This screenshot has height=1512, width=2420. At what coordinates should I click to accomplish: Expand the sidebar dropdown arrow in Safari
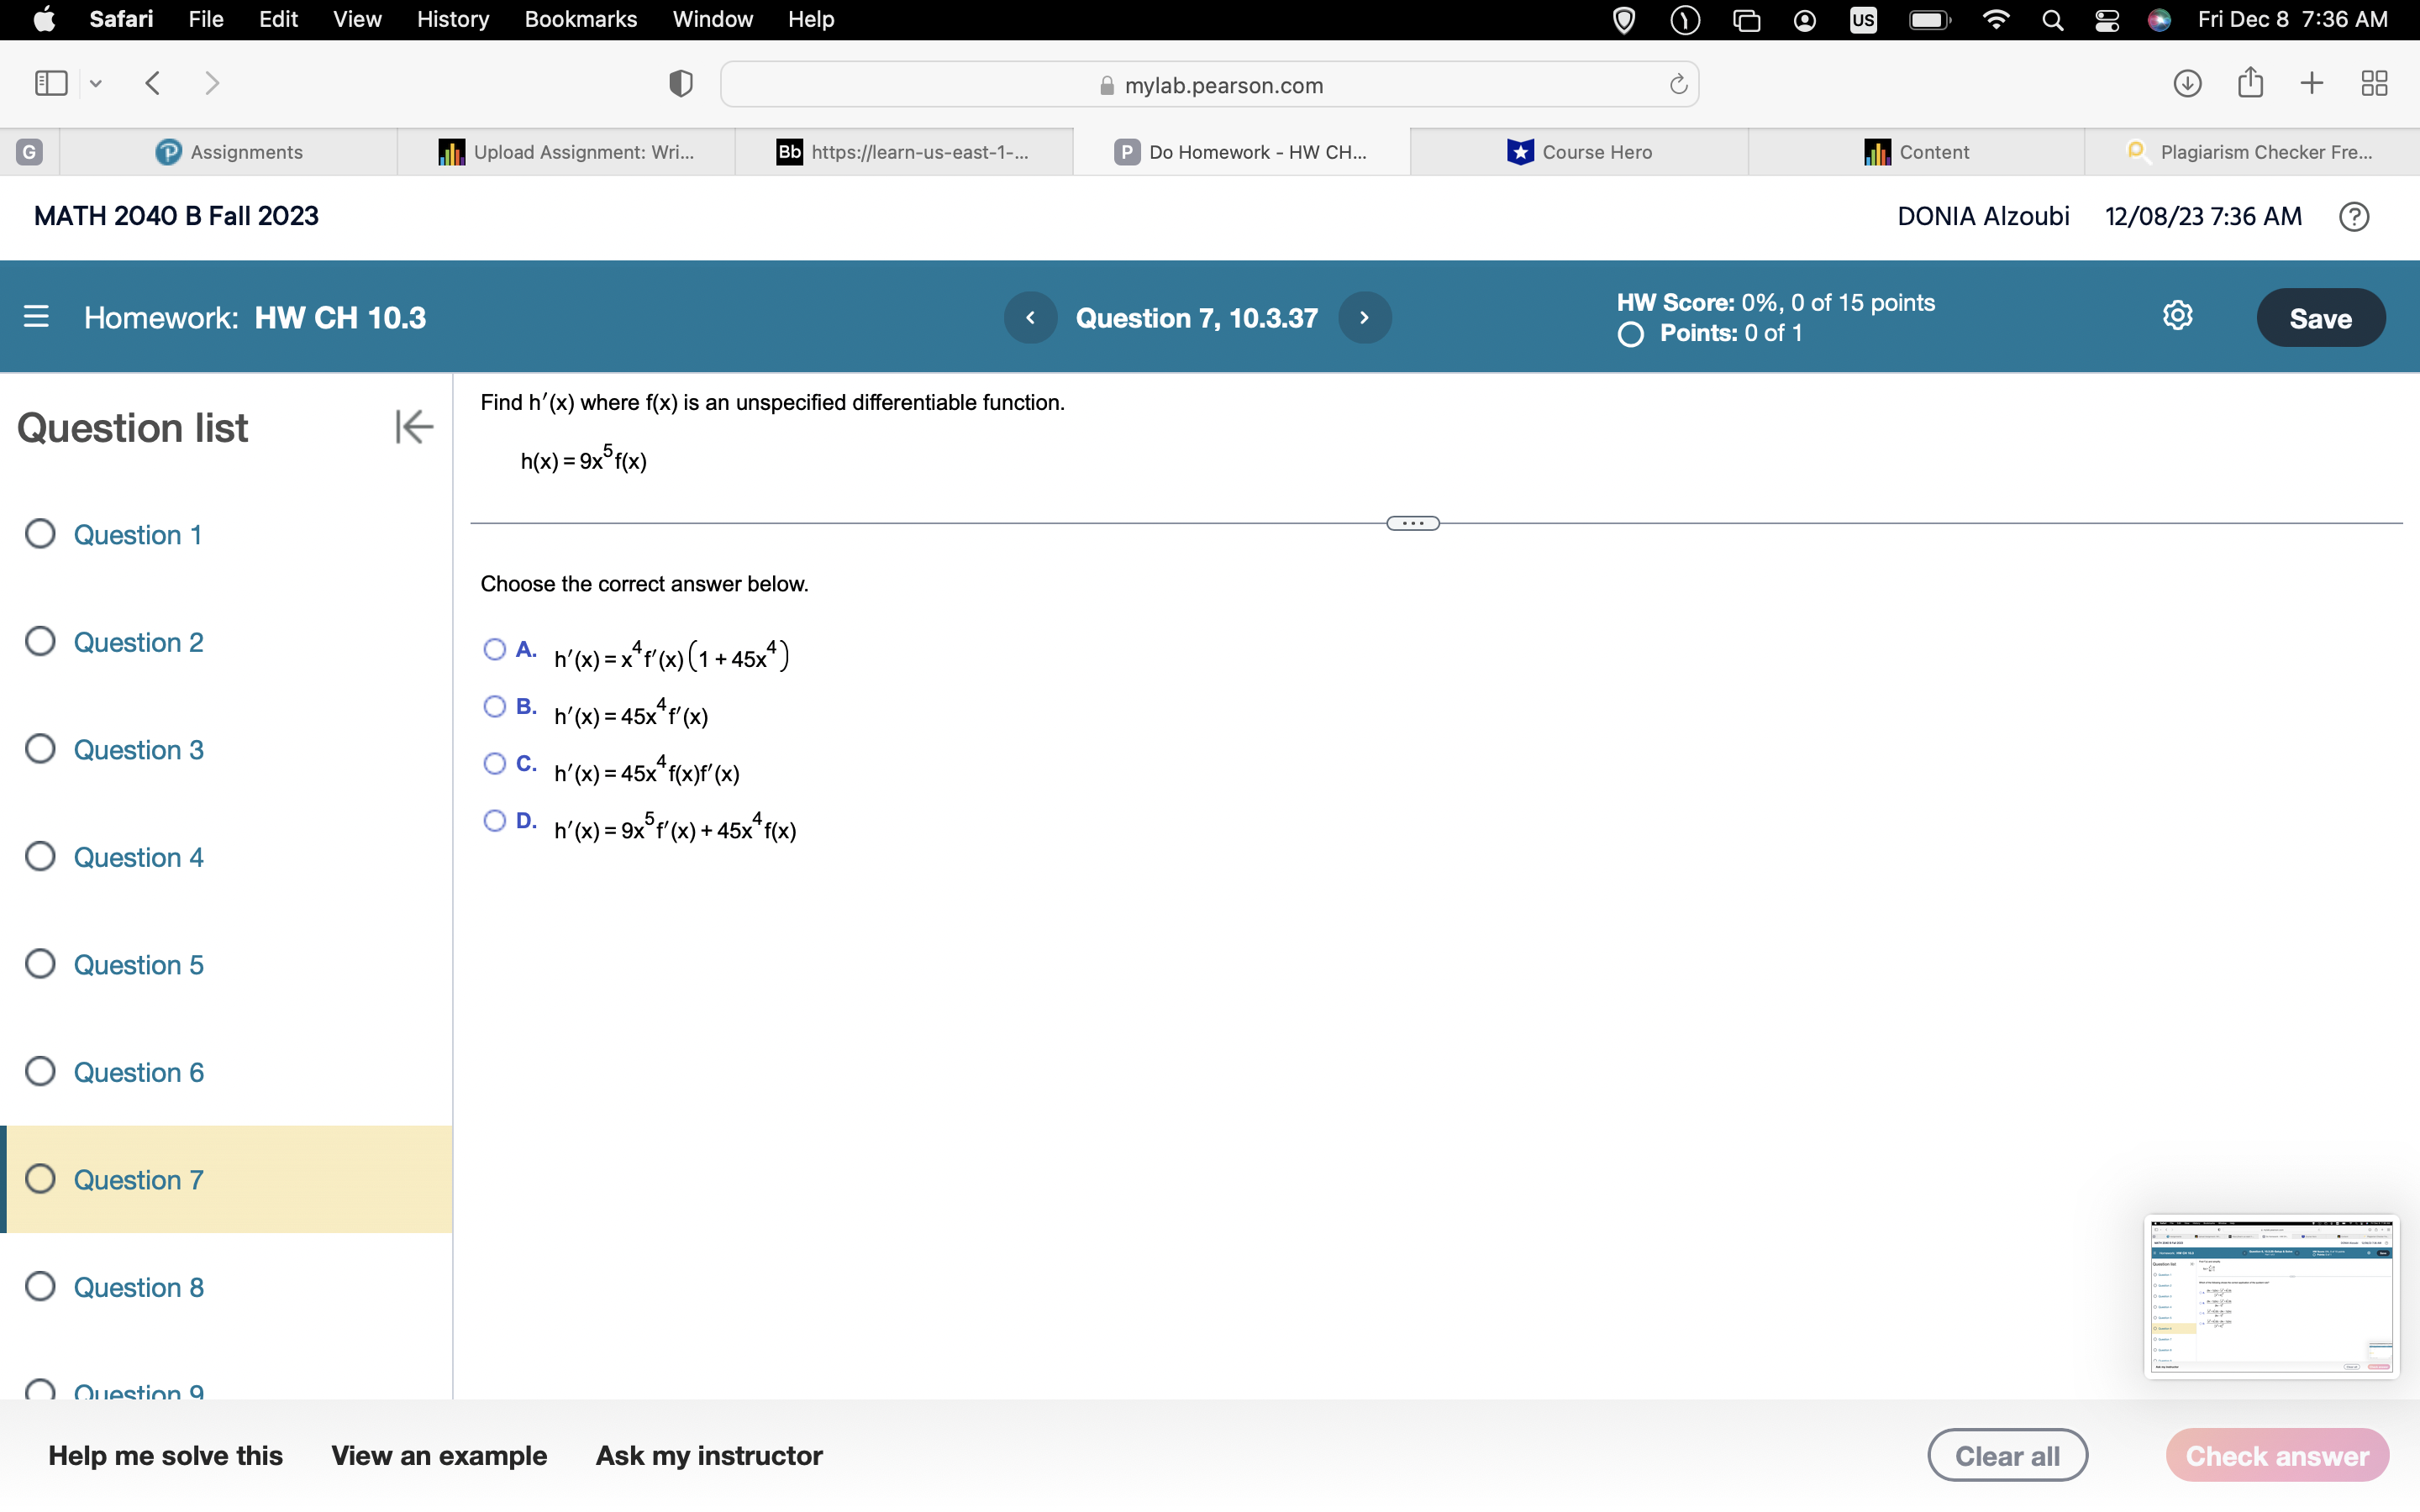point(96,84)
